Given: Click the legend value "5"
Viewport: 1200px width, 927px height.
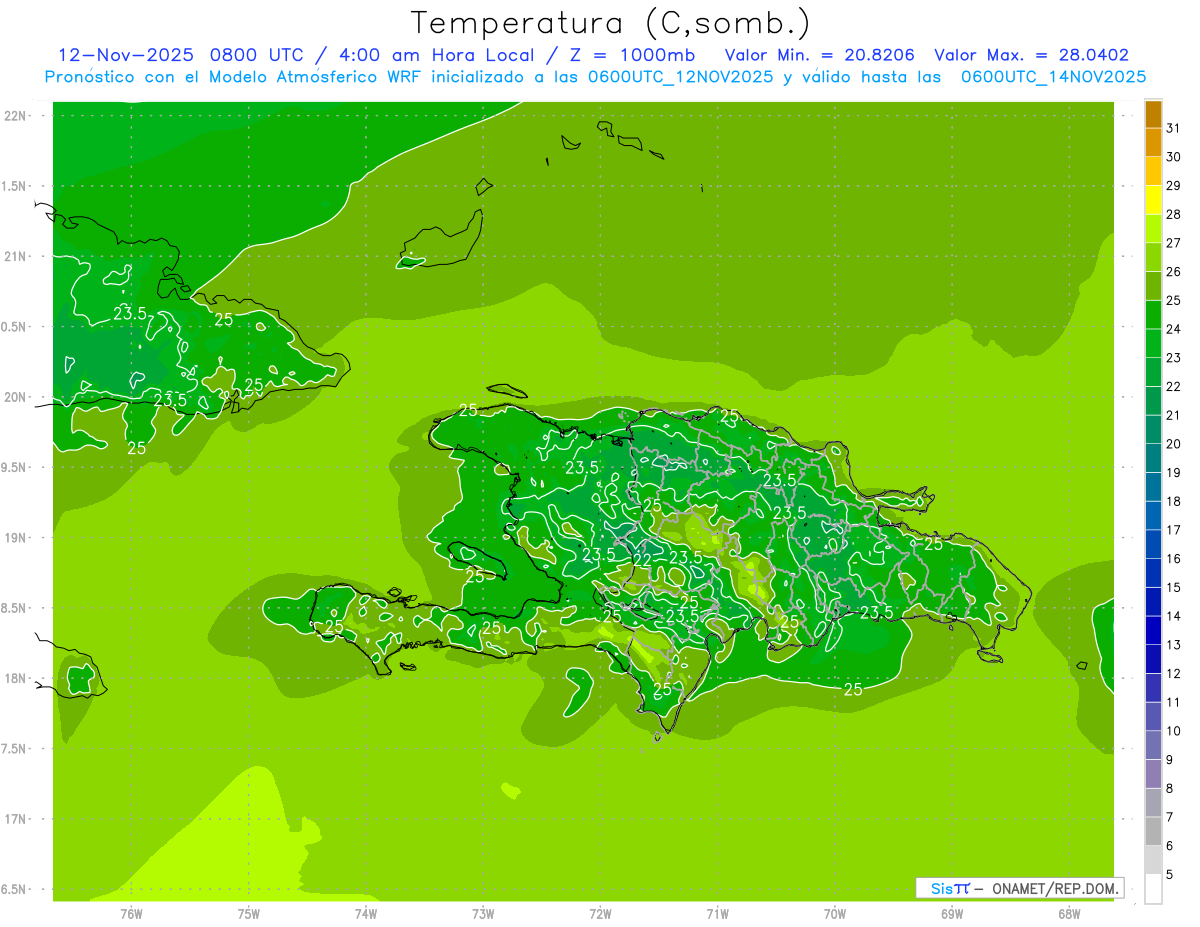Looking at the screenshot, I should click(x=1170, y=875).
